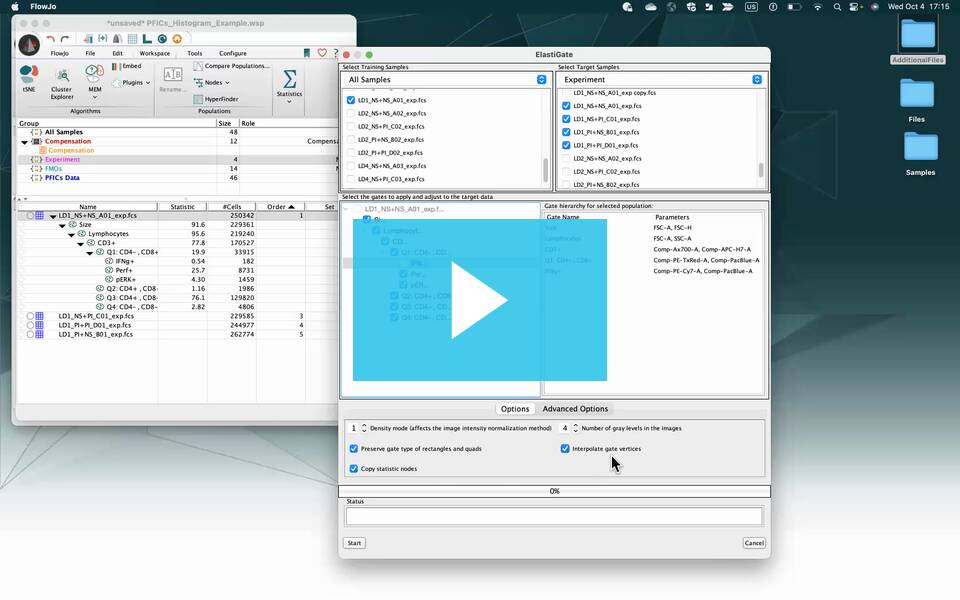The image size is (960, 600).
Task: Open the table editor grid icon
Action: coord(132,39)
